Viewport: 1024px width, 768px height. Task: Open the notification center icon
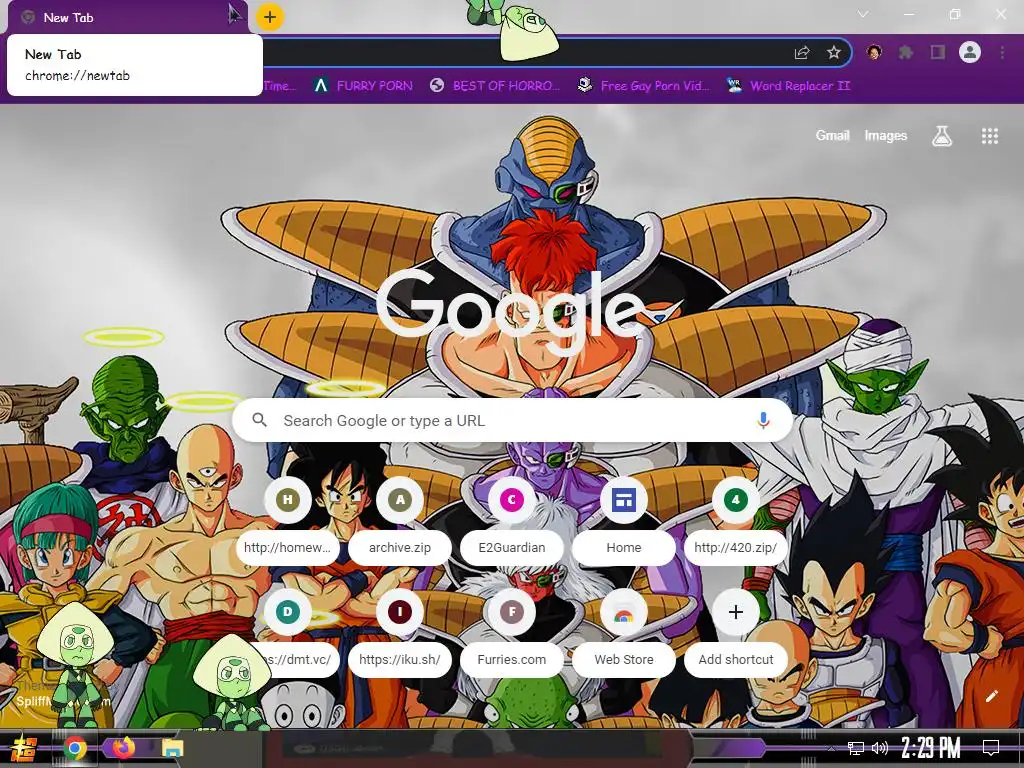tap(991, 748)
